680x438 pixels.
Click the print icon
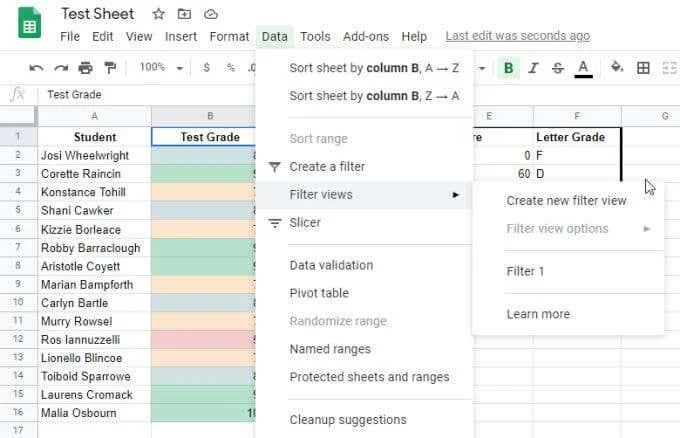[85, 68]
